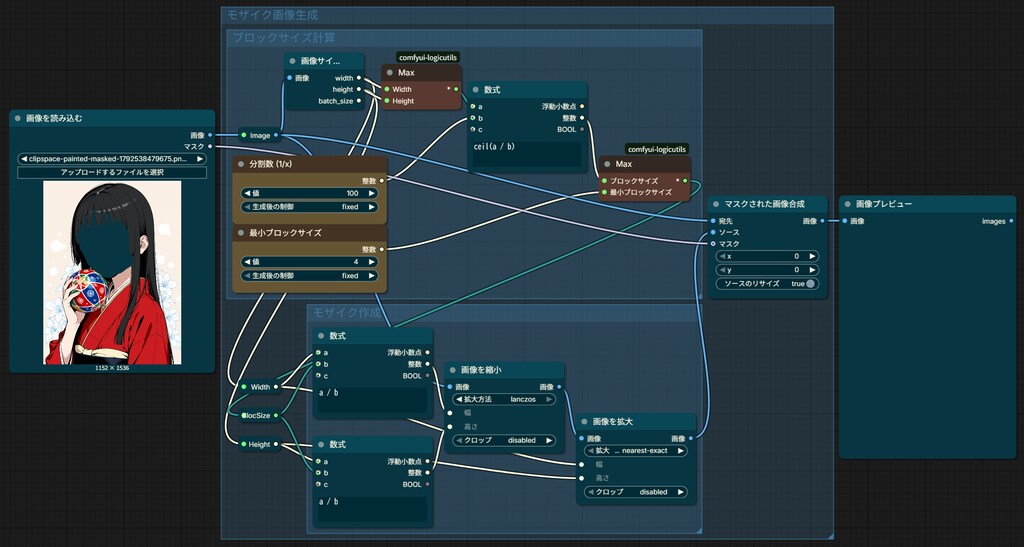
Task: Toggle the ソースのリサイズ switch
Action: click(810, 284)
